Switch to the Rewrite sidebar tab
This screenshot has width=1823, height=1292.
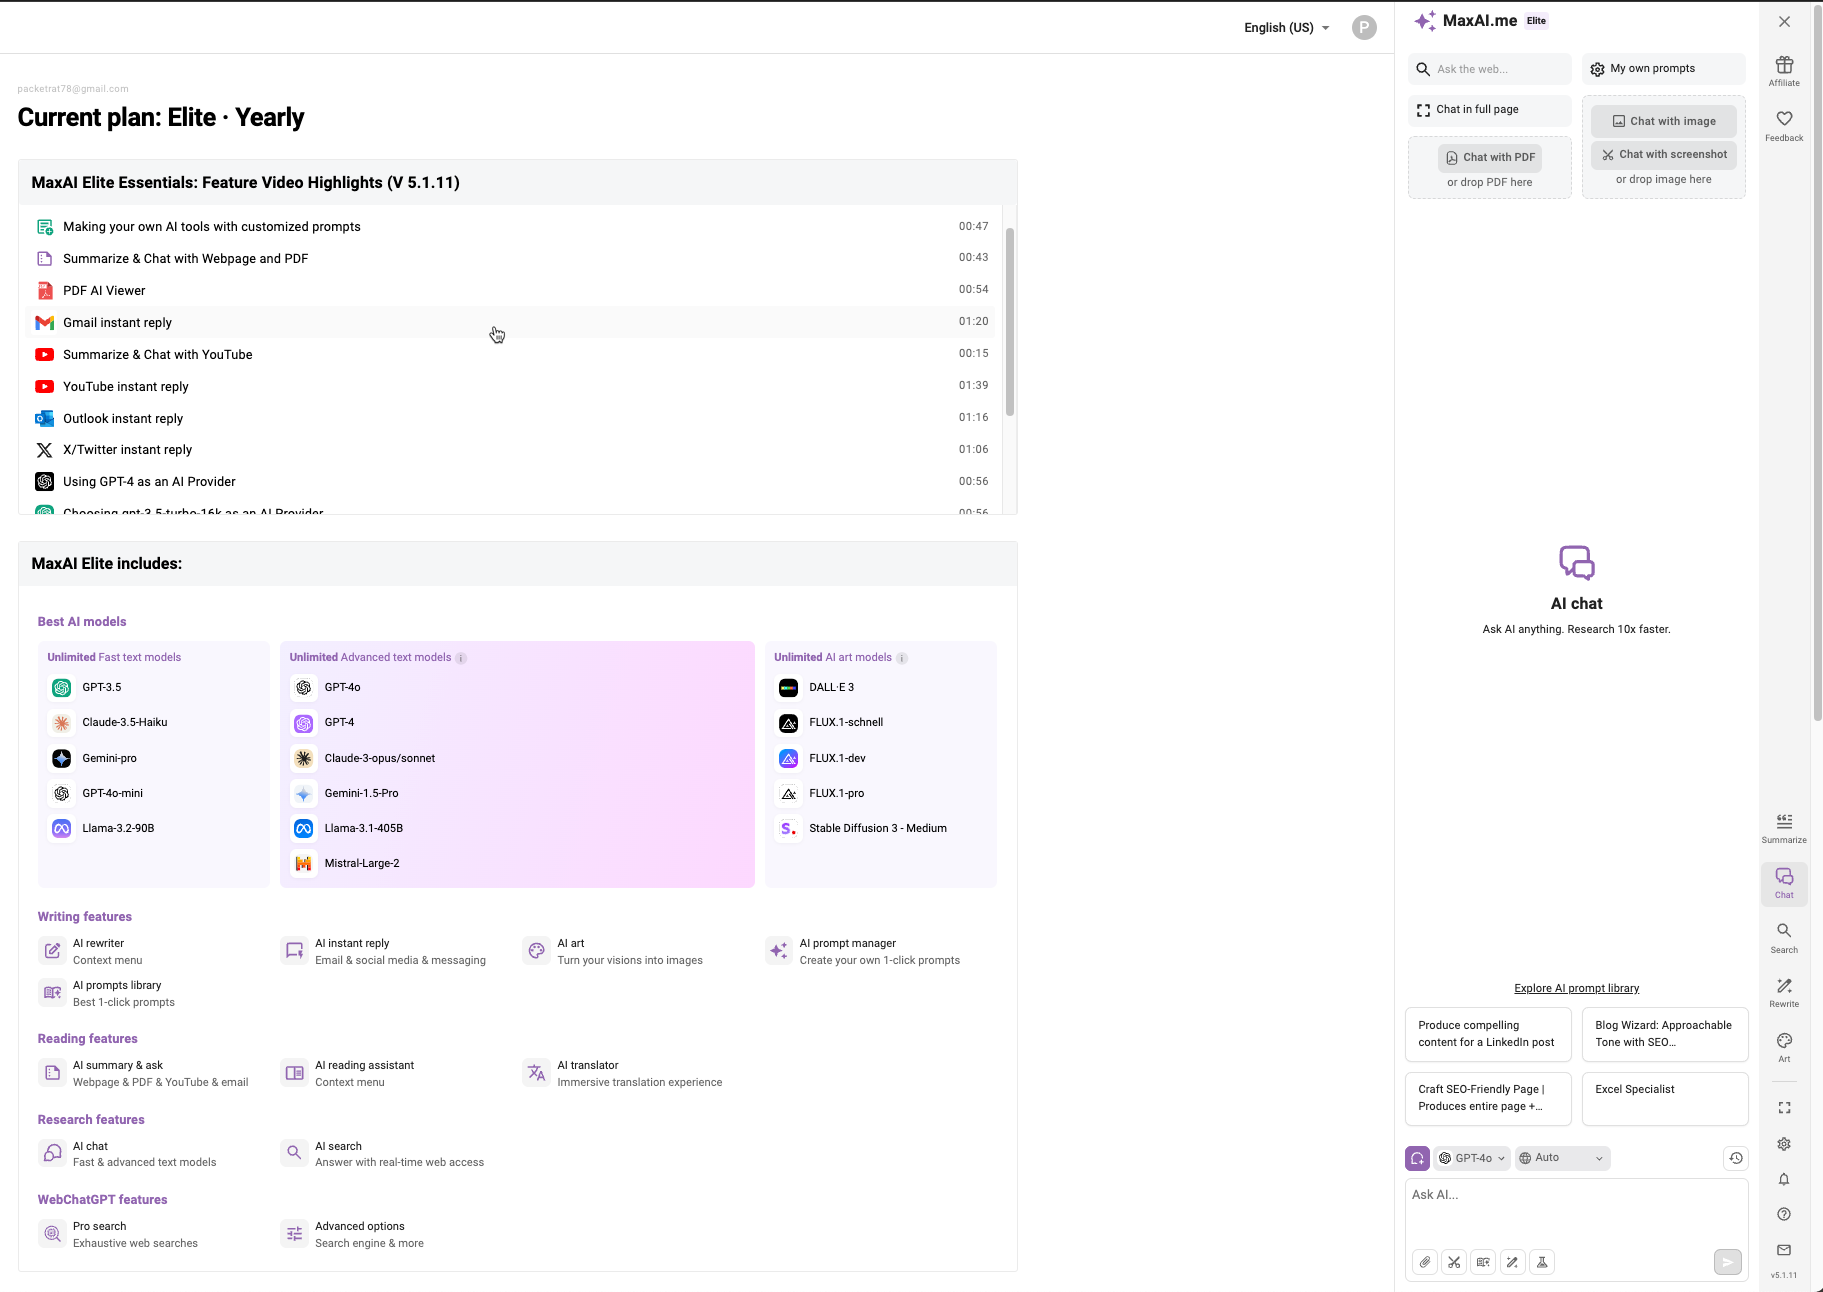pyautogui.click(x=1784, y=993)
